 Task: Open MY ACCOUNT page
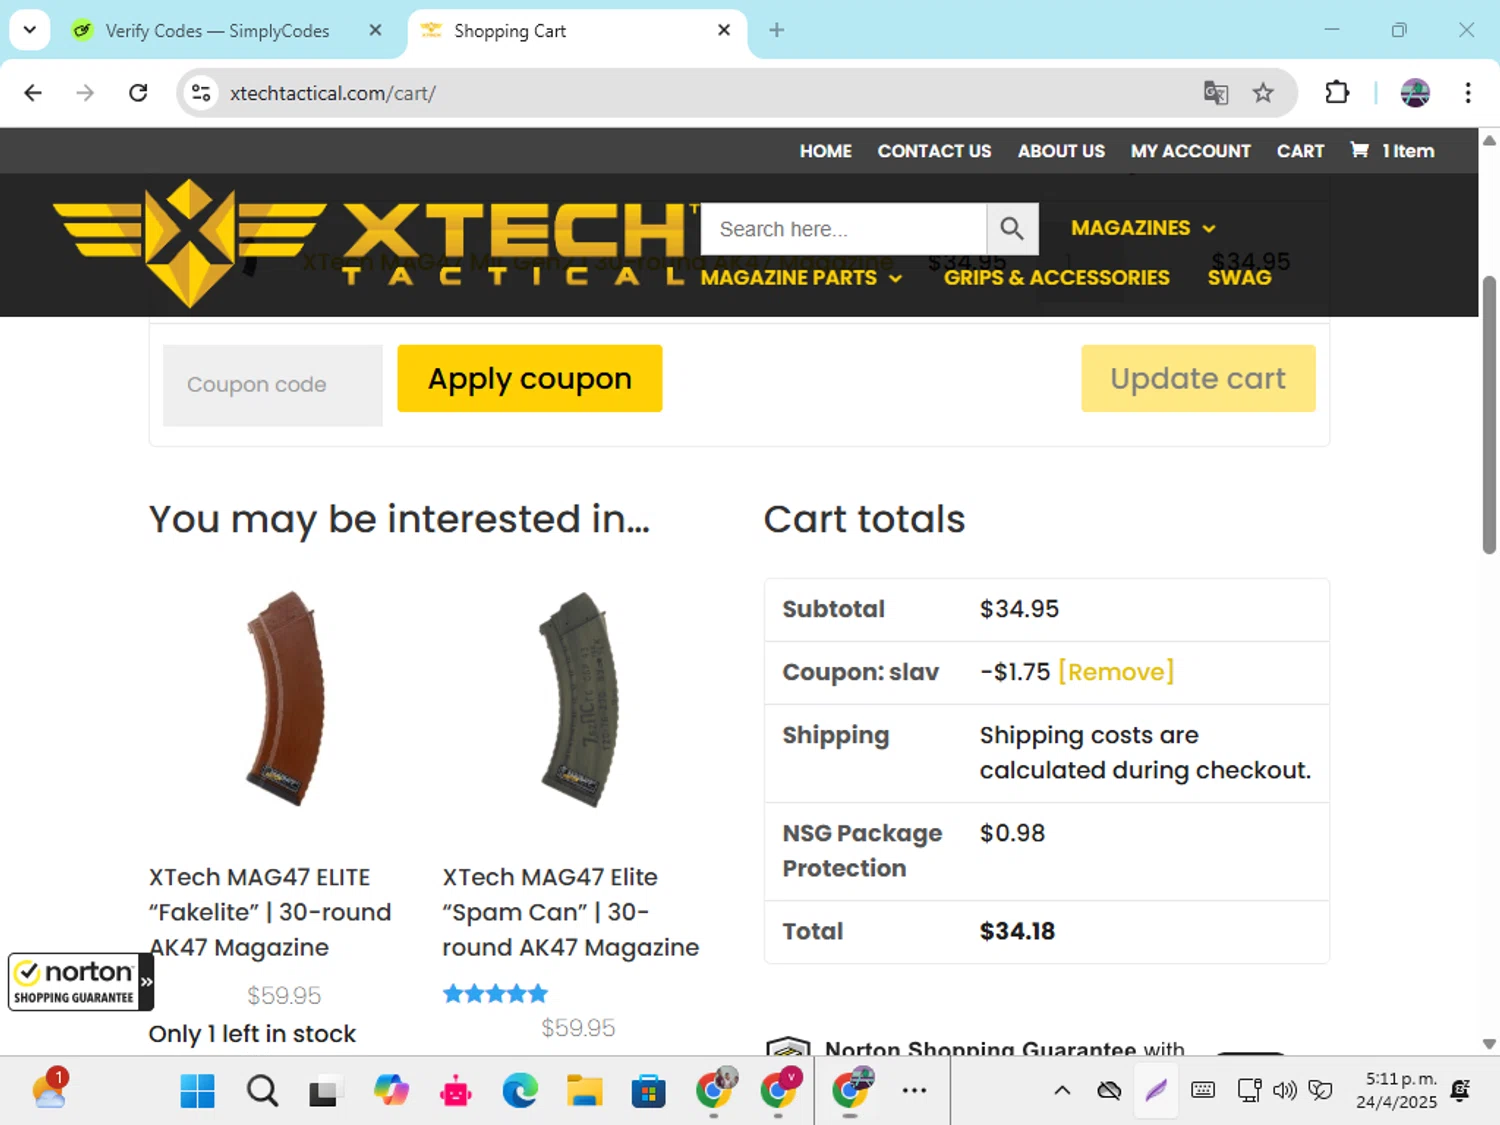tap(1190, 151)
